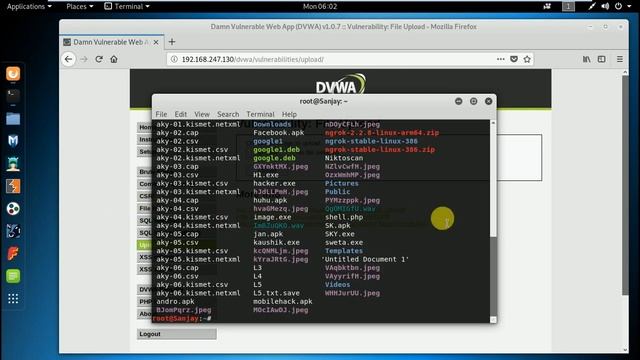
Task: Click andro.apk in the terminal listing
Action: [175, 301]
